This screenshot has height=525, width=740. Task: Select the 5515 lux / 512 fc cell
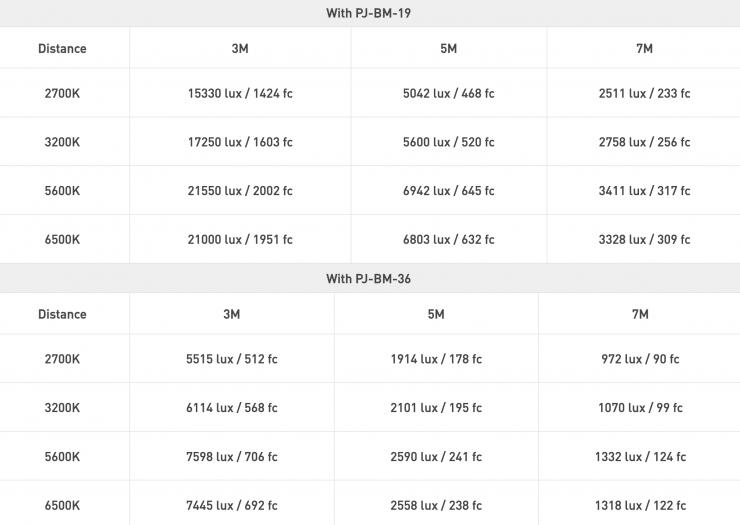[x=231, y=359]
